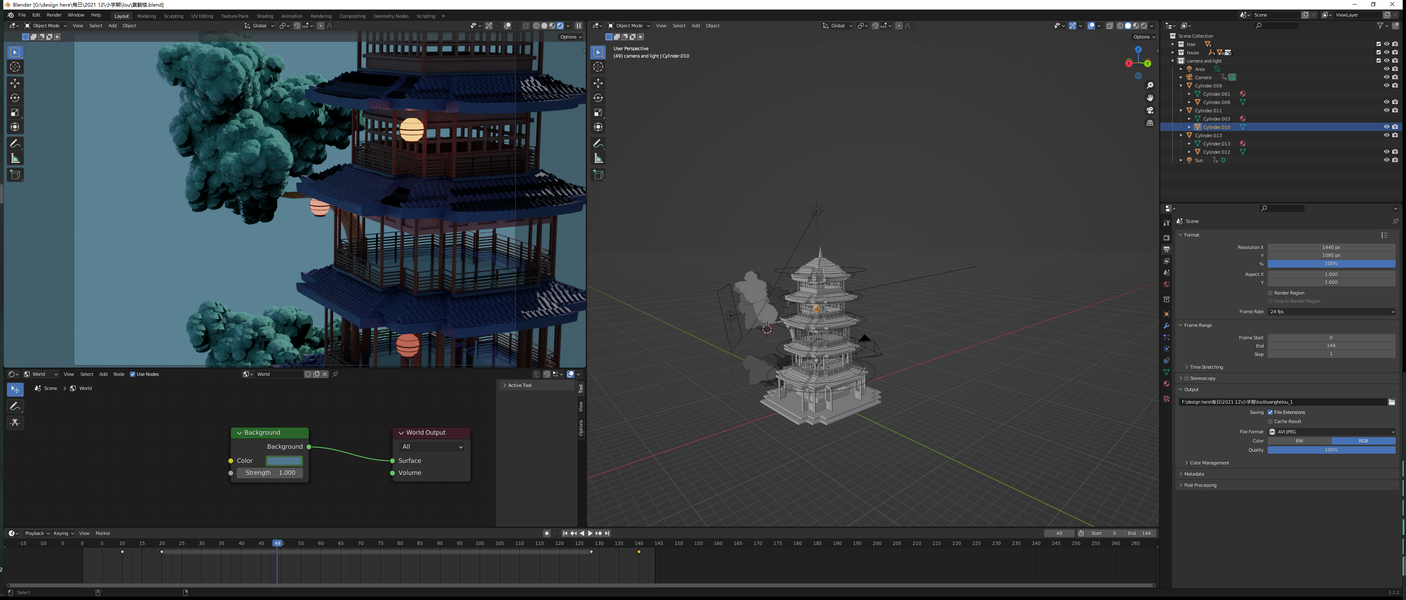Select the Measure tool in left viewport
The width and height of the screenshot is (1406, 600).
click(x=15, y=158)
